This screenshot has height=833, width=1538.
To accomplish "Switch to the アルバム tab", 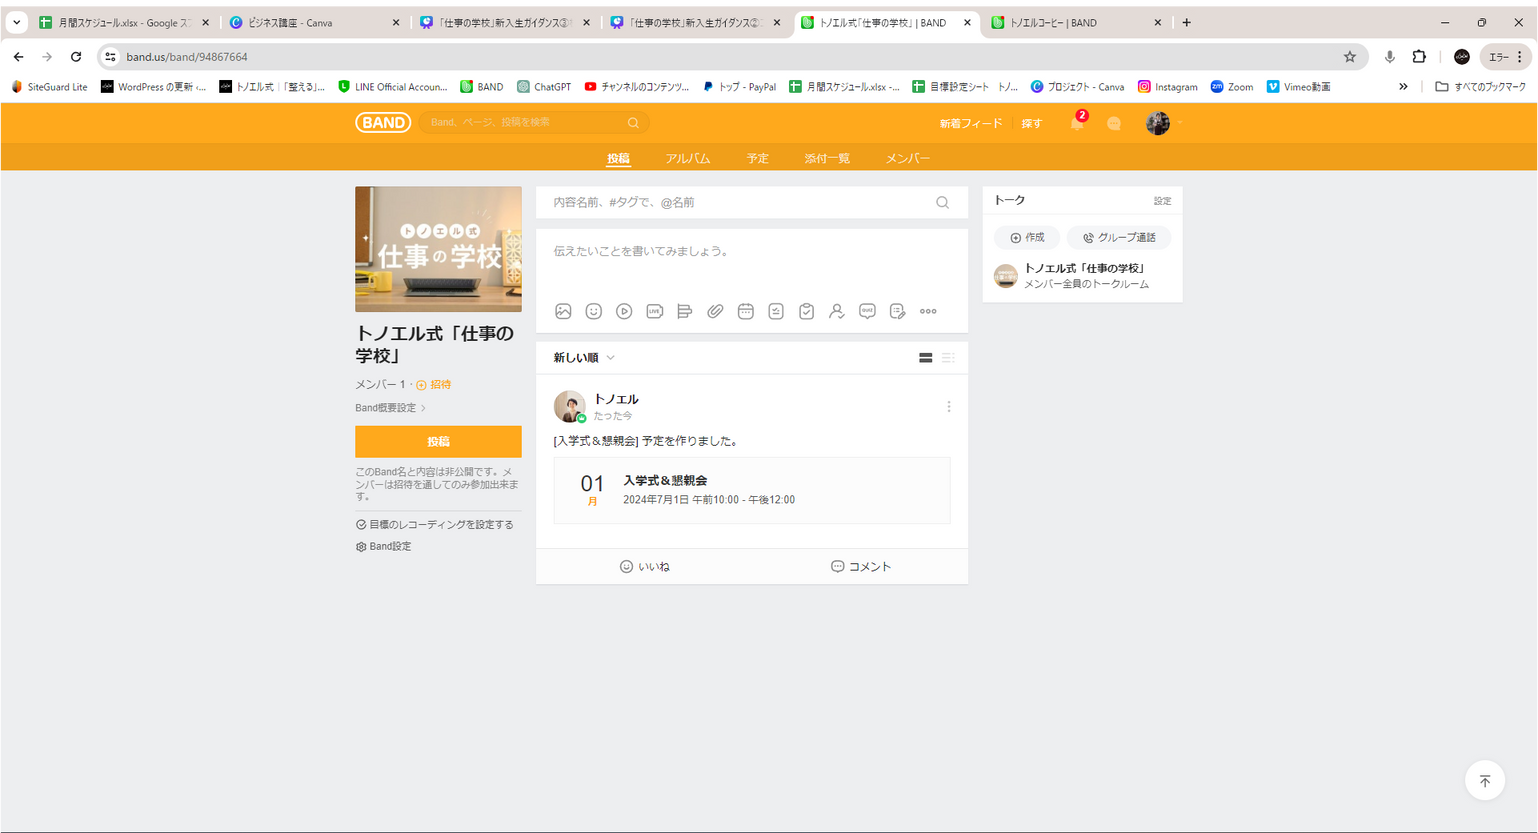I will click(687, 159).
